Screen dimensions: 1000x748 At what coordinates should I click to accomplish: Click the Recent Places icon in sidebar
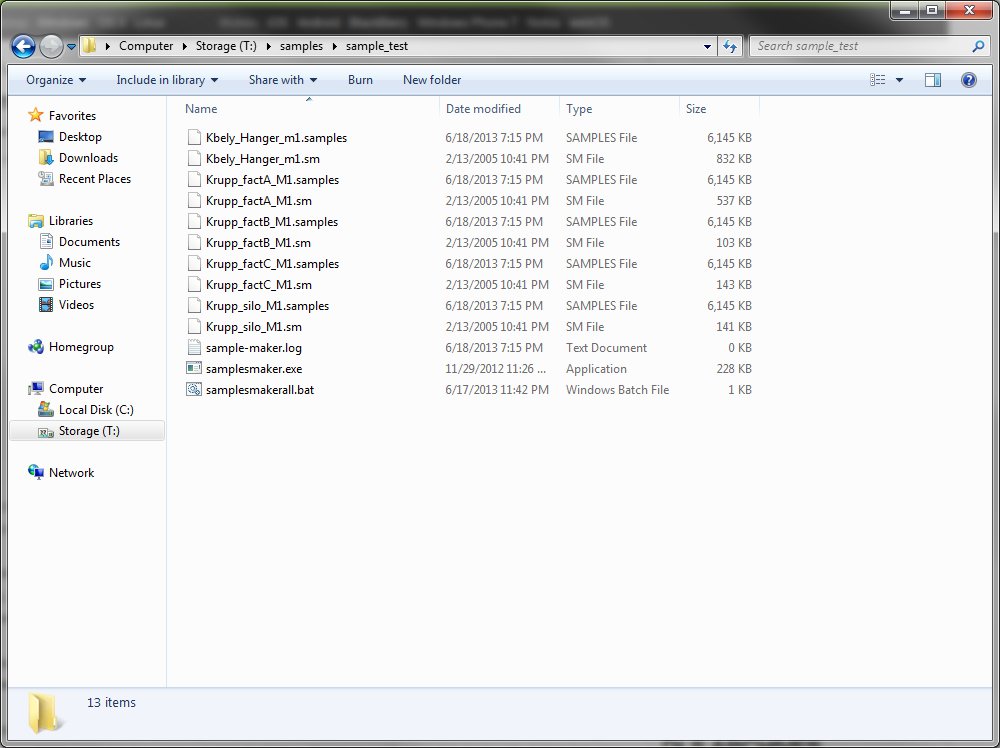(45, 179)
